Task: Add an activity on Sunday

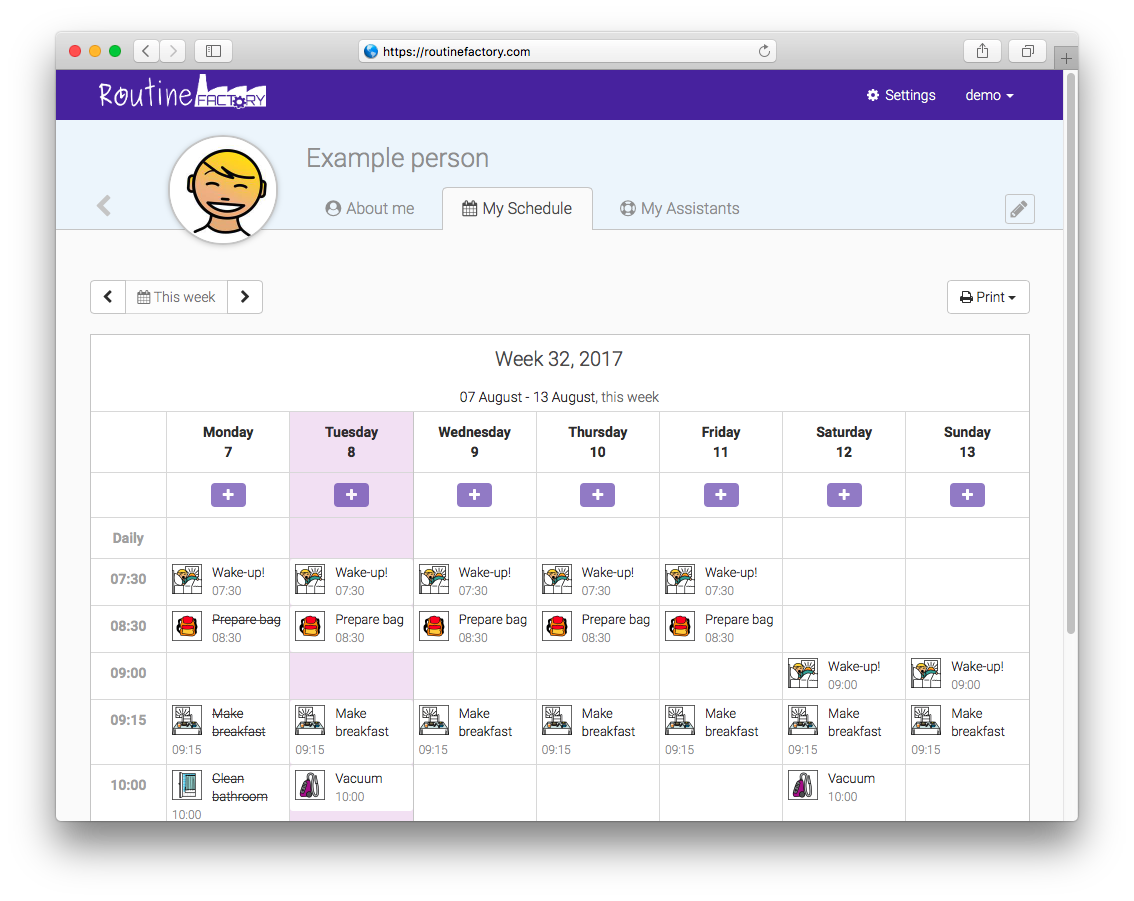Action: 967,495
